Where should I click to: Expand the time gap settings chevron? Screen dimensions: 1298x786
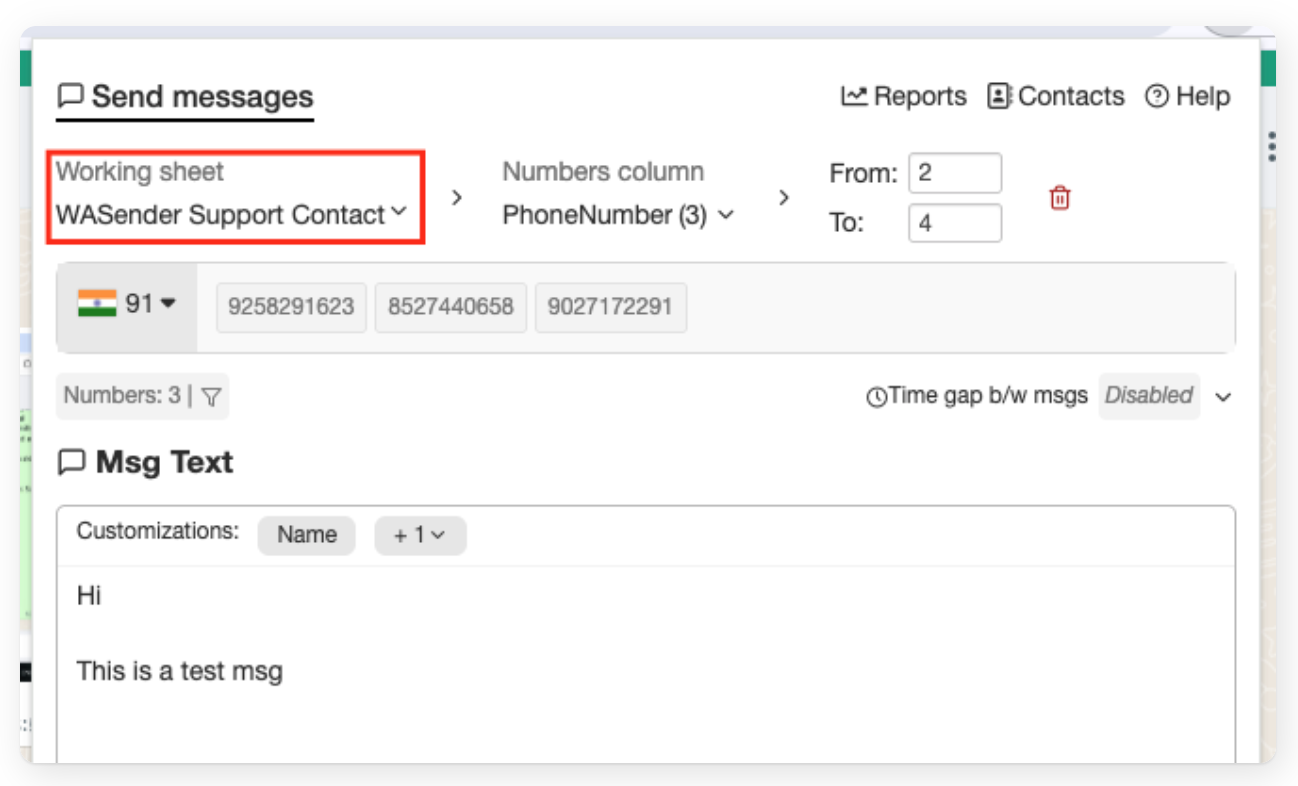1222,397
